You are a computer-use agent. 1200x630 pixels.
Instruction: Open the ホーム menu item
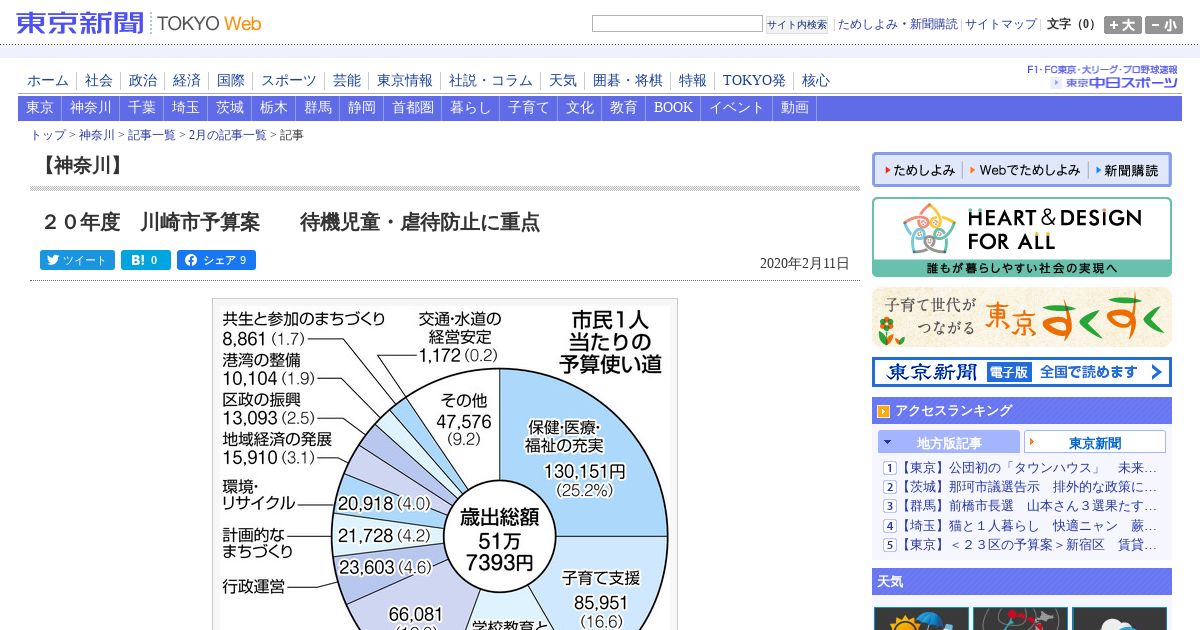[48, 80]
